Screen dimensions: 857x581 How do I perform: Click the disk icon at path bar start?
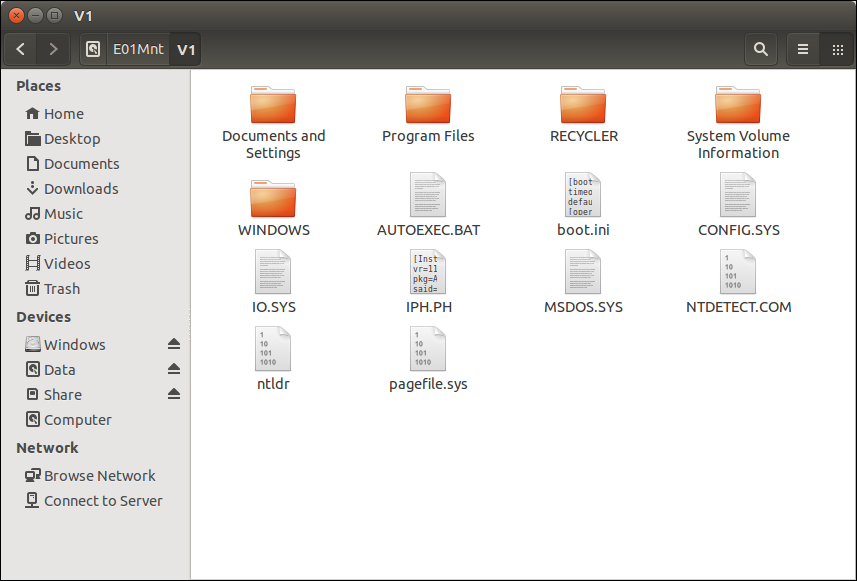(93, 49)
